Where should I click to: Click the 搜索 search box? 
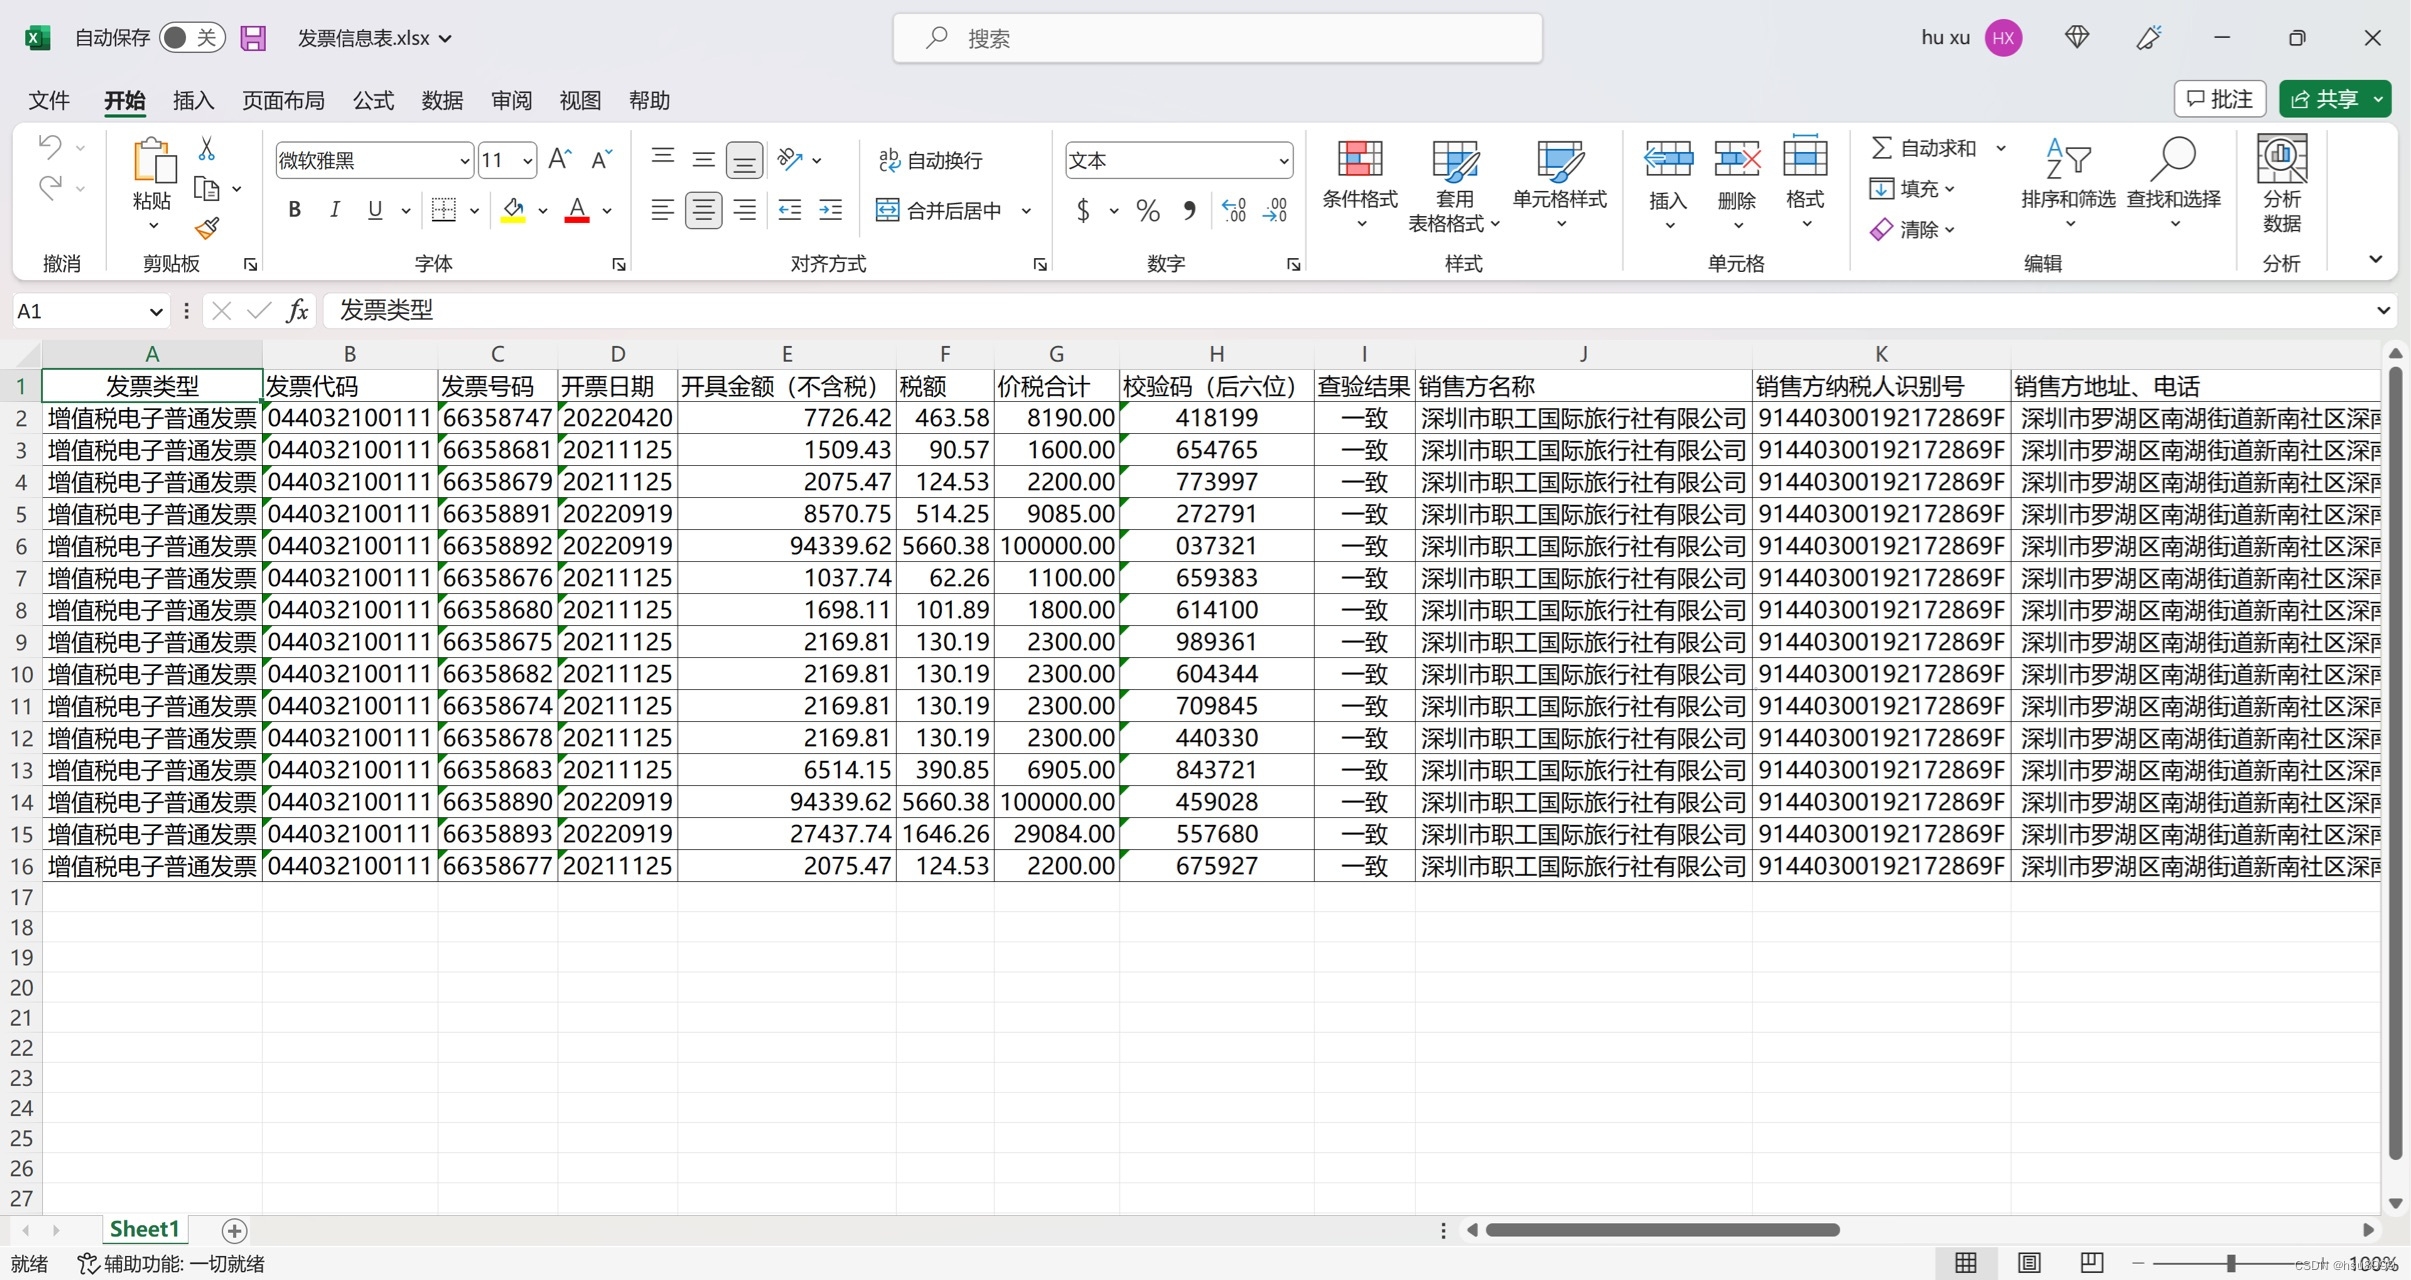[x=1217, y=38]
